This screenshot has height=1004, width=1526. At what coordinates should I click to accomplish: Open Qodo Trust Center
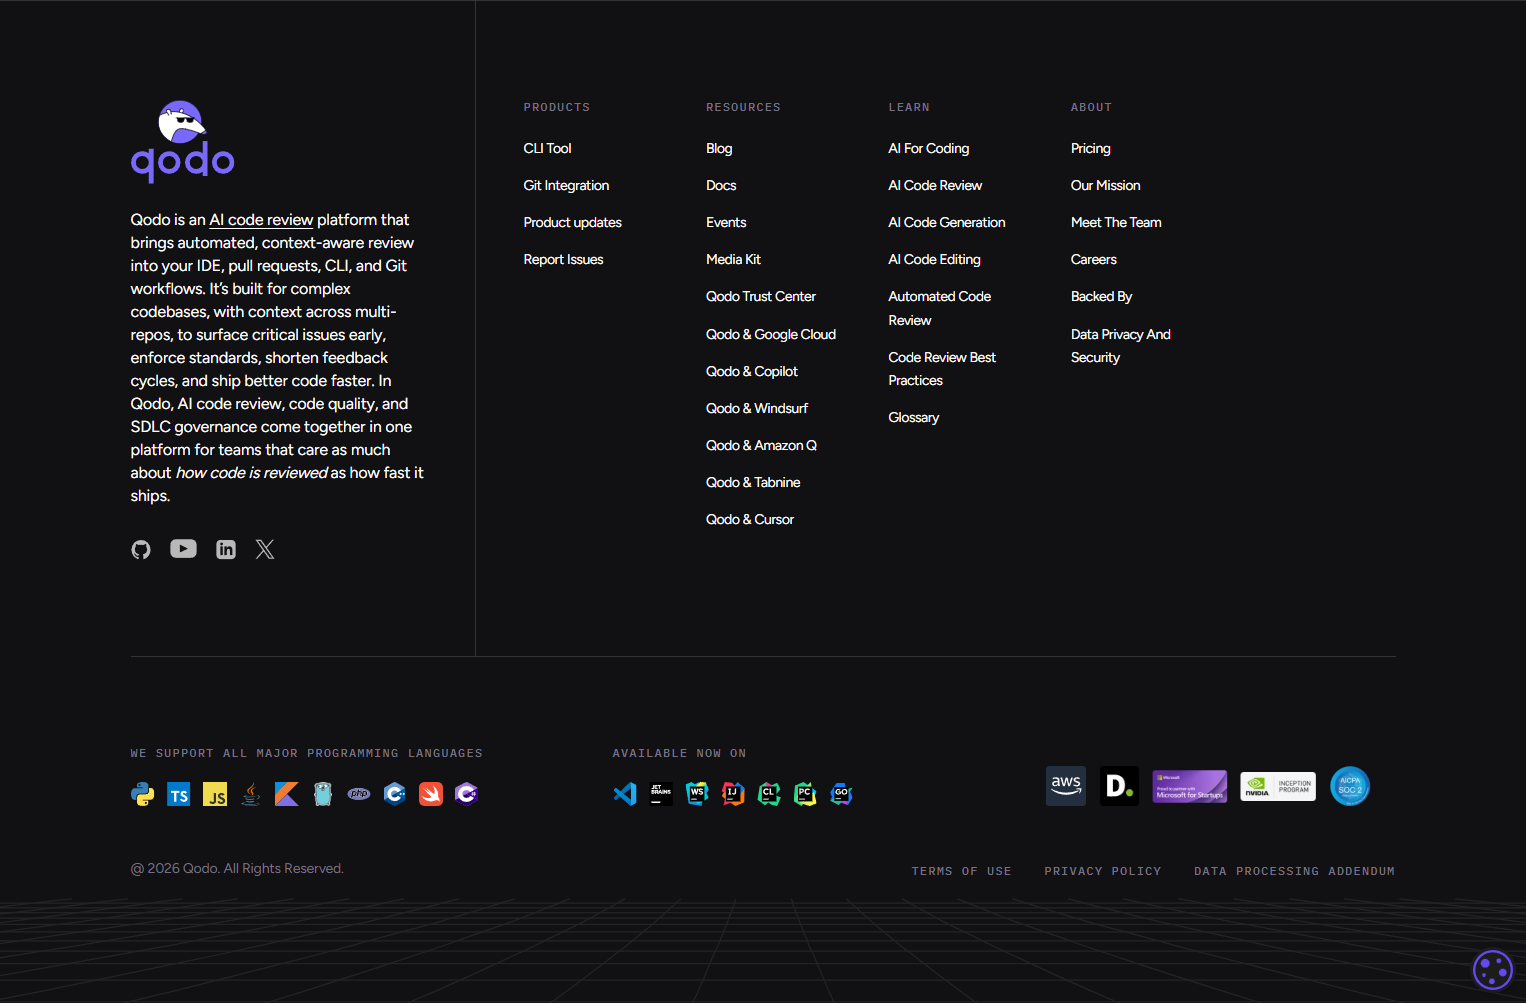point(761,296)
